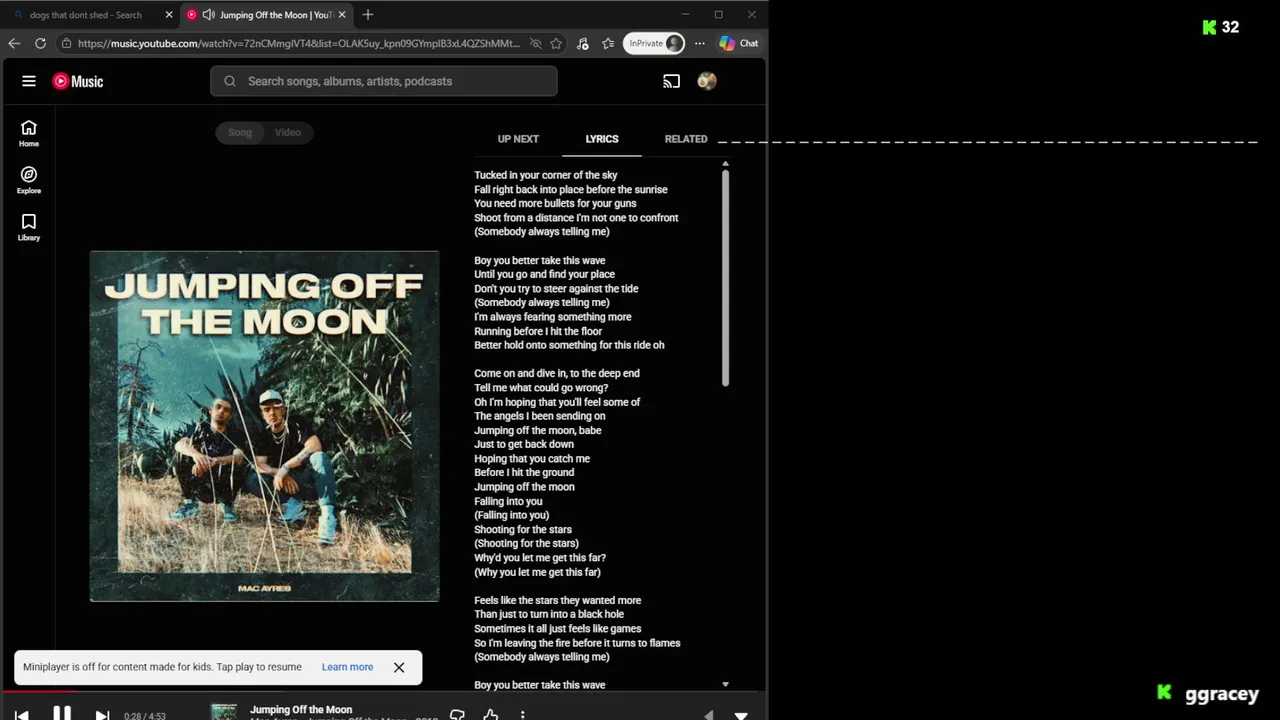Toggle to Video mode
Screen dimensions: 1280x720
click(288, 132)
